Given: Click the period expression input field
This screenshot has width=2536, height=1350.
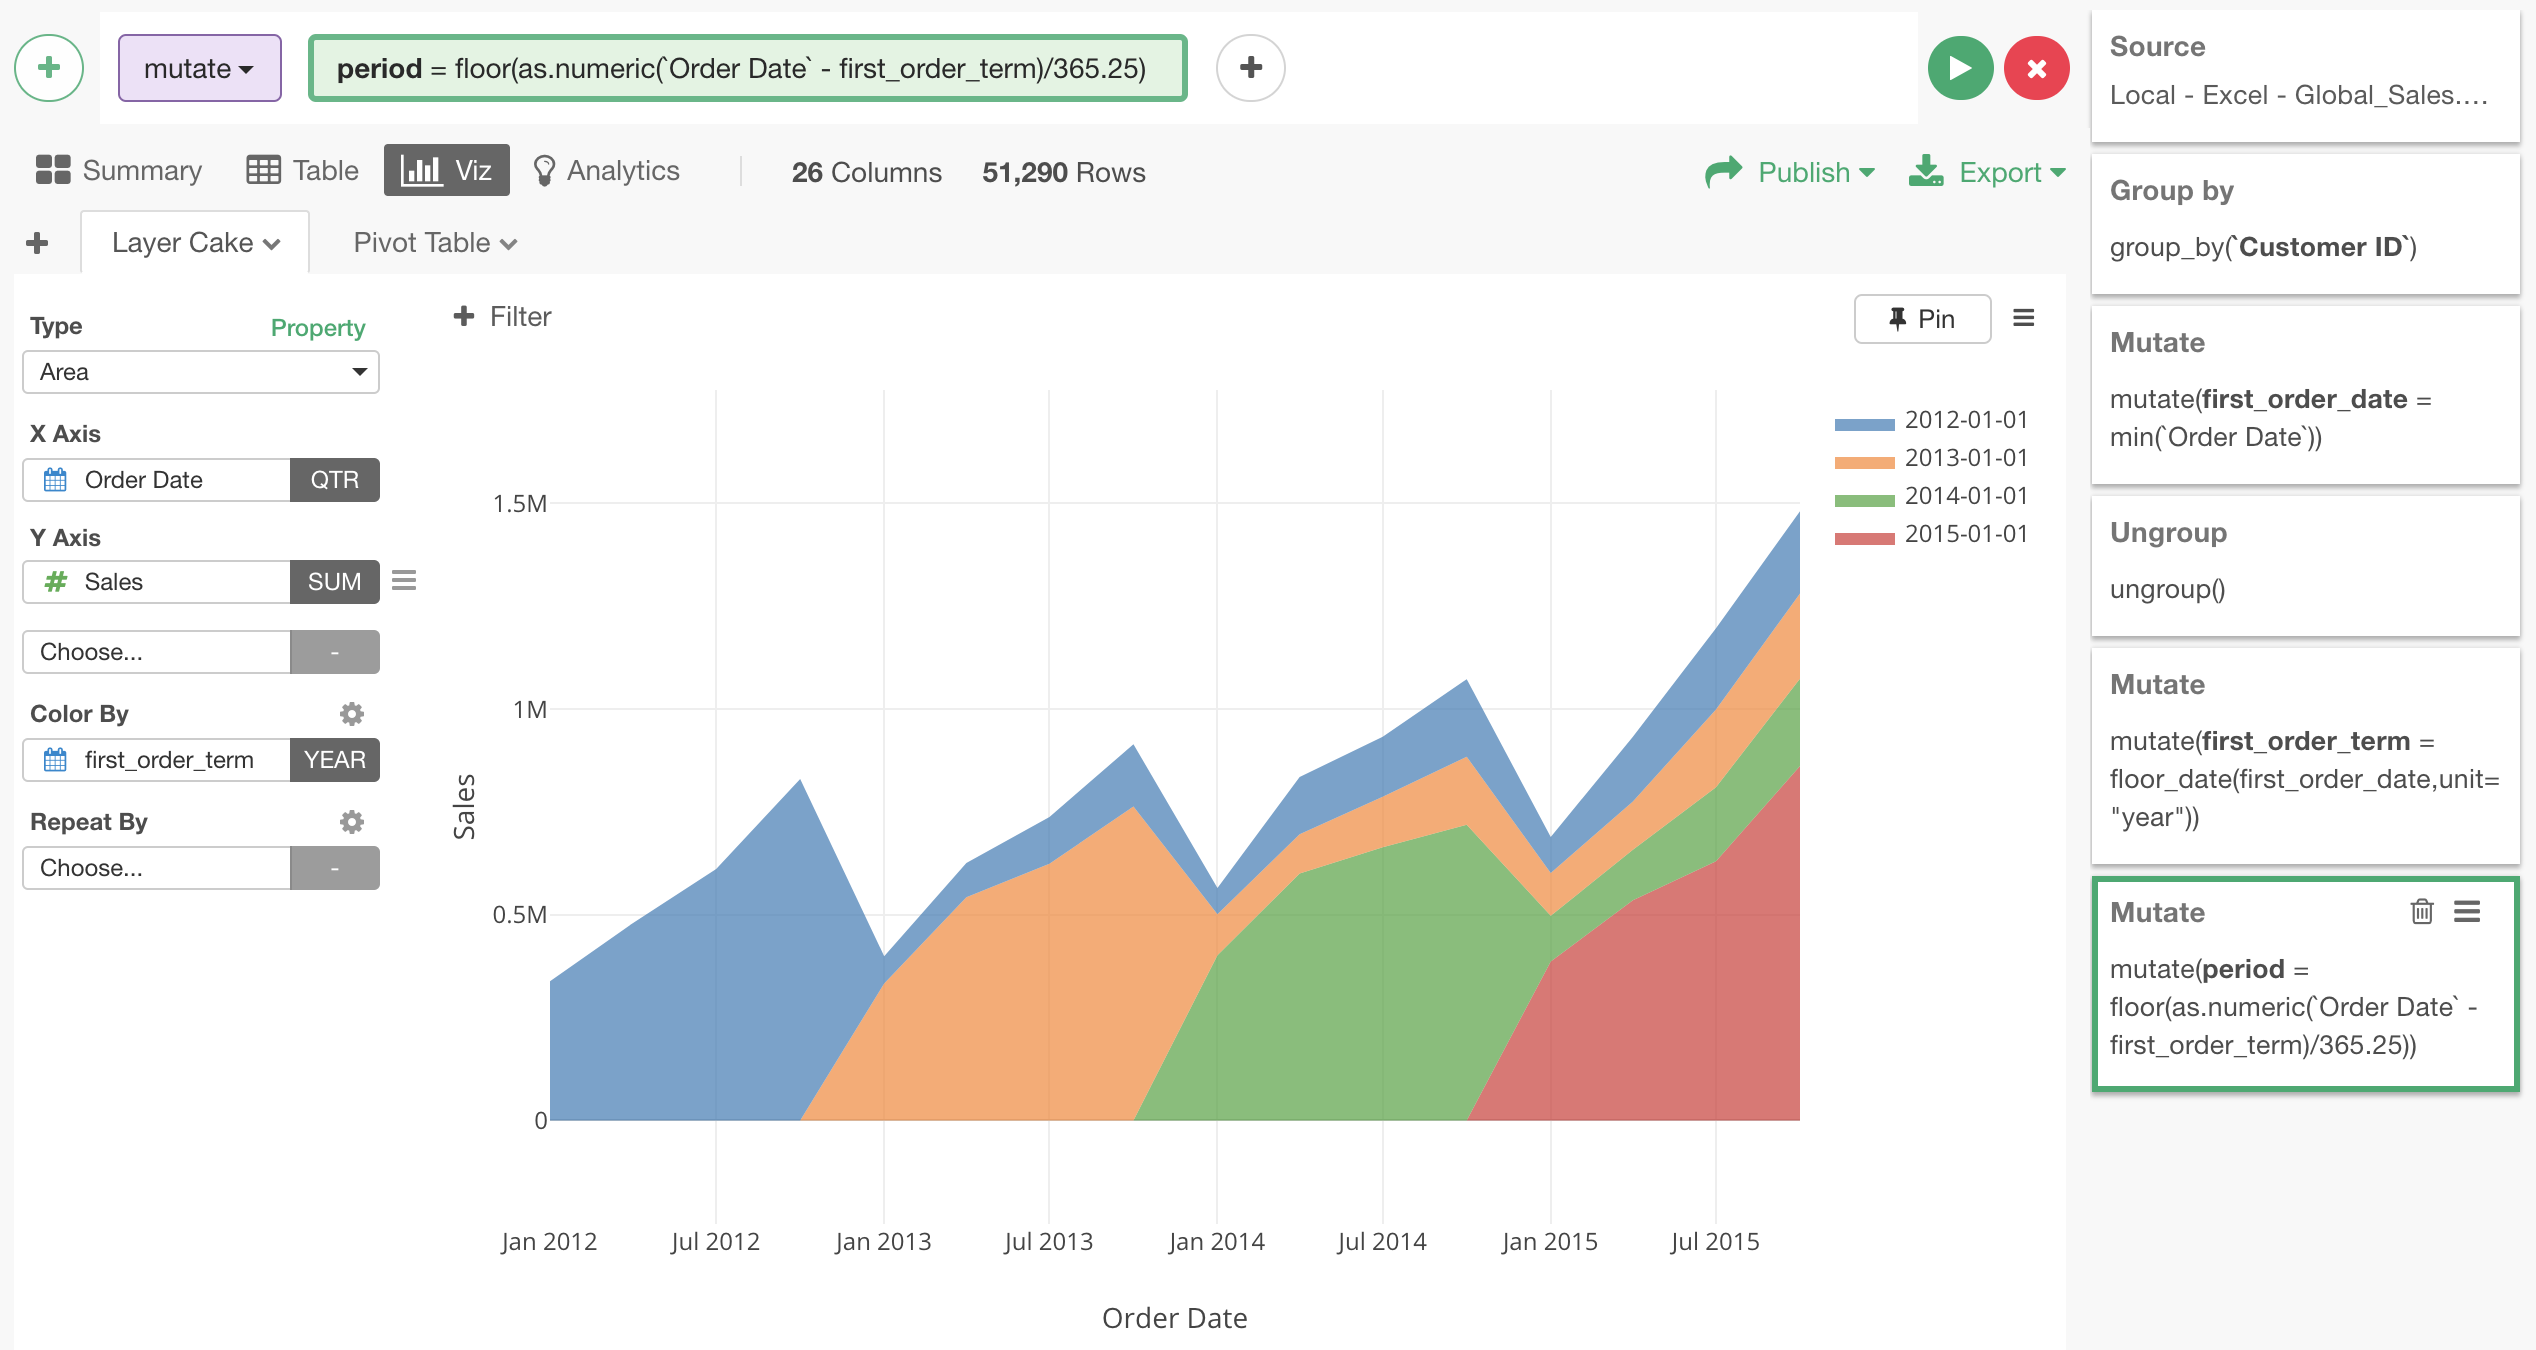Looking at the screenshot, I should coord(747,68).
